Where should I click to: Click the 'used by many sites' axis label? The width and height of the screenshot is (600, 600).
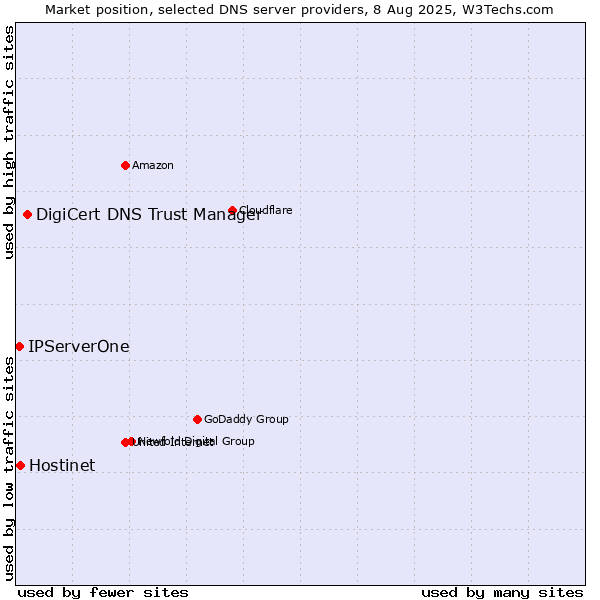pos(502,593)
